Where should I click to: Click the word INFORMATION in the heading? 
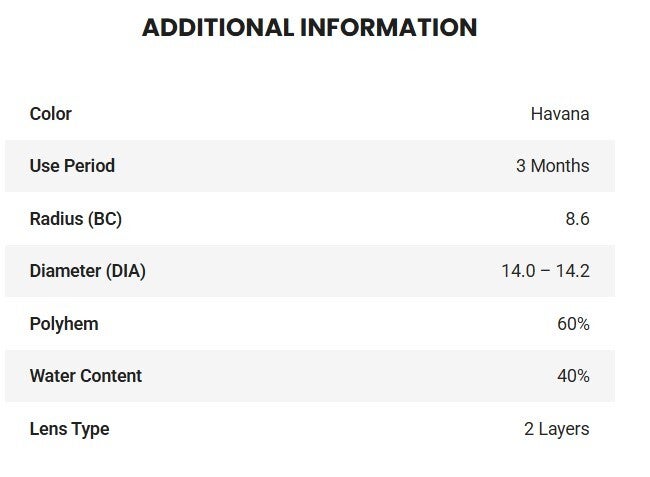point(389,28)
